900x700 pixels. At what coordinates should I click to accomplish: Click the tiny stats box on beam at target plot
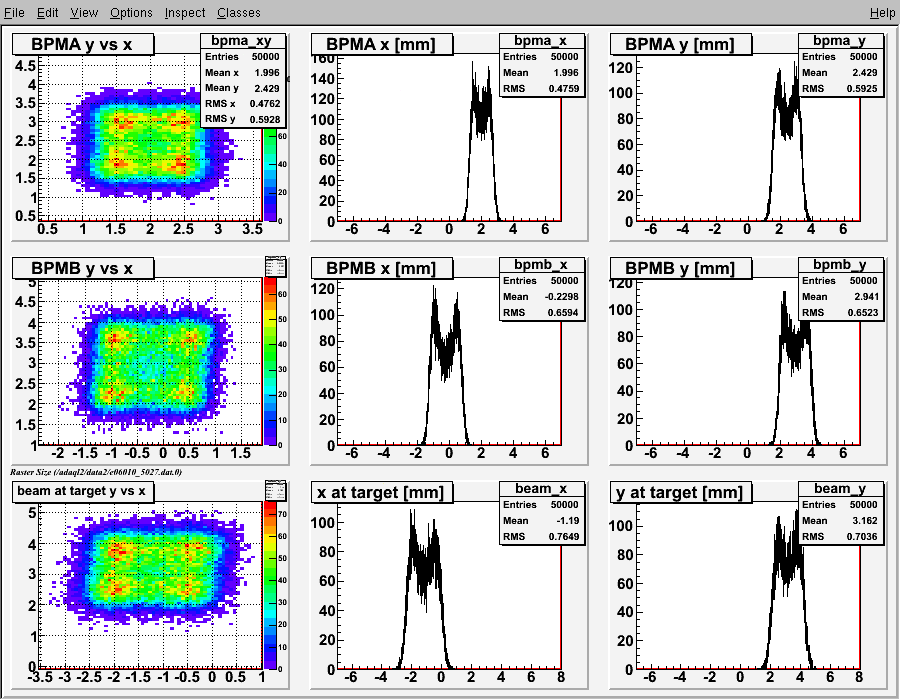[276, 491]
